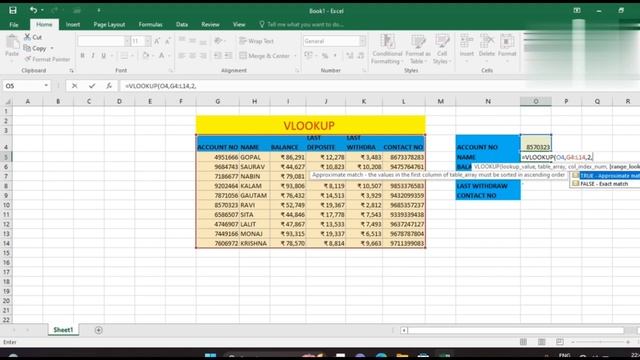
Task: Click the horizontal scrollbar at the bottom
Action: [515, 330]
